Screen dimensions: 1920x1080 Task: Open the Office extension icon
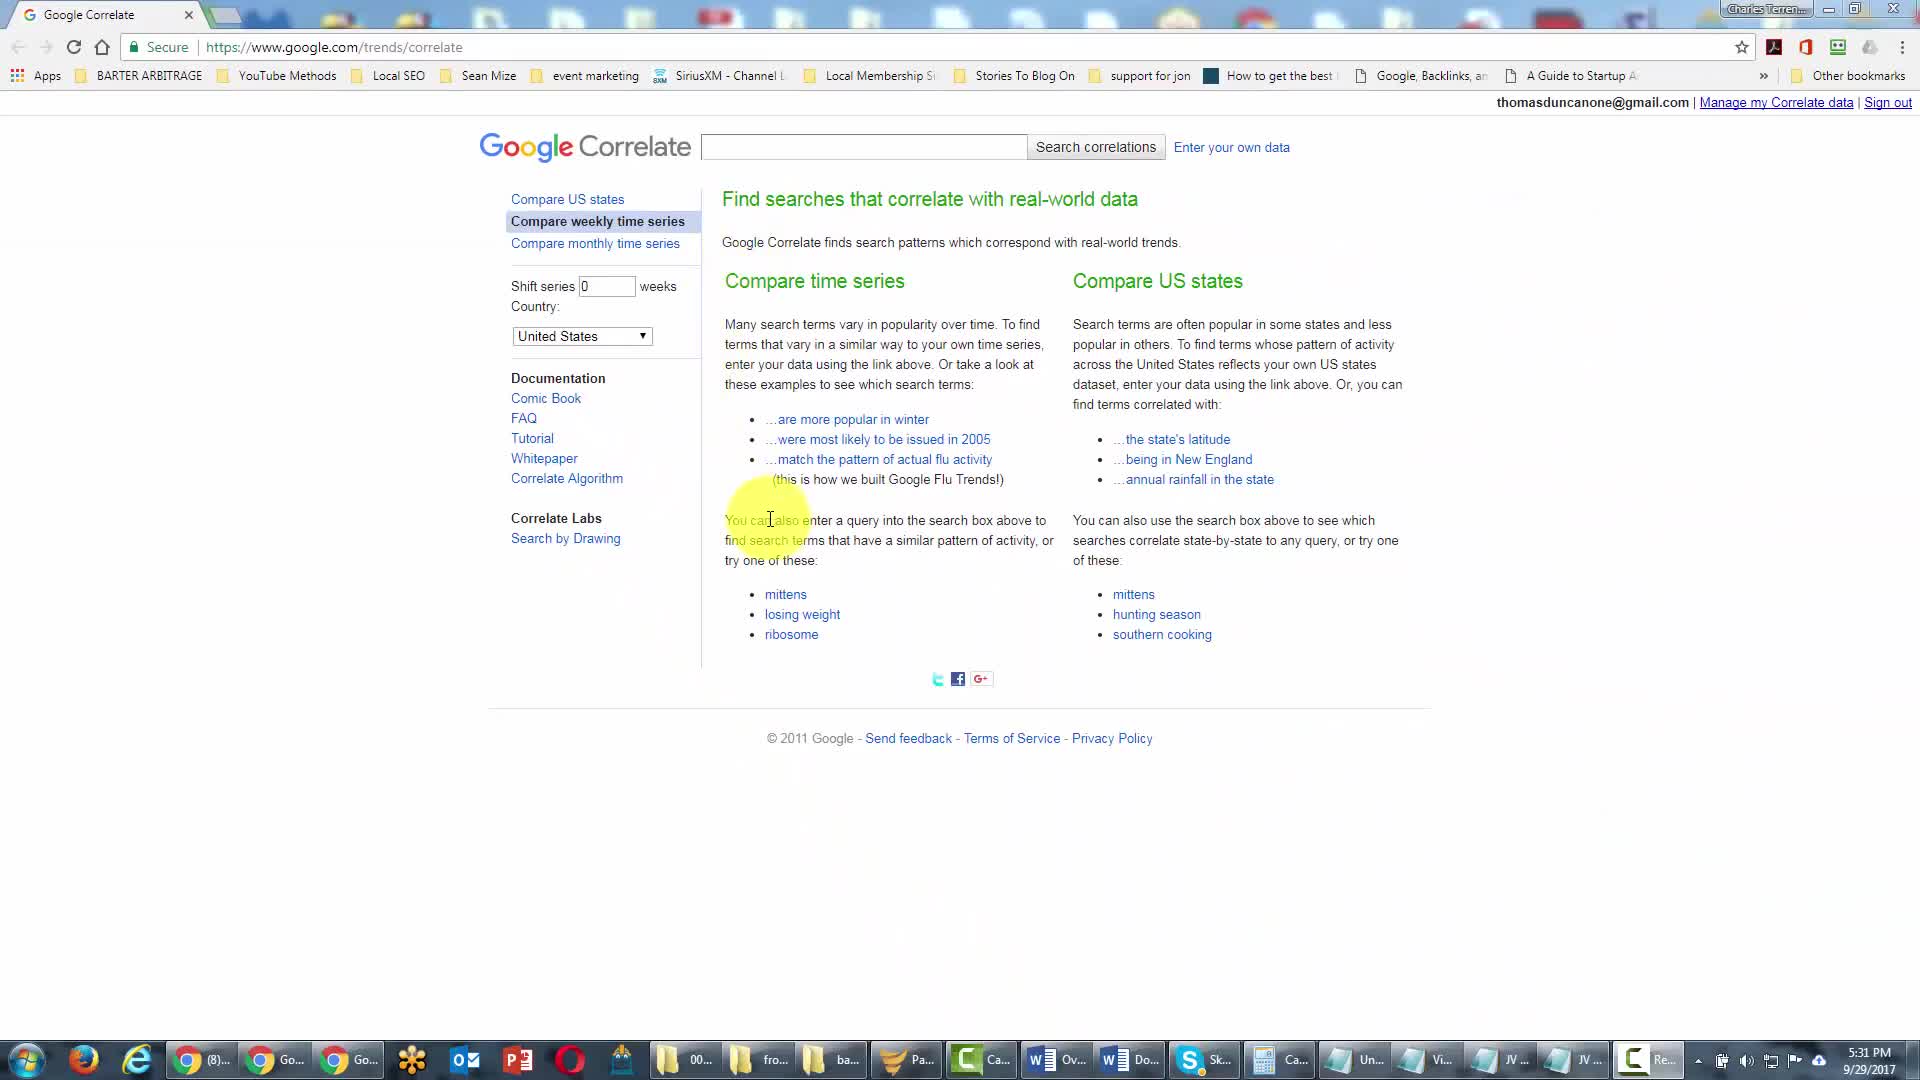[1806, 47]
